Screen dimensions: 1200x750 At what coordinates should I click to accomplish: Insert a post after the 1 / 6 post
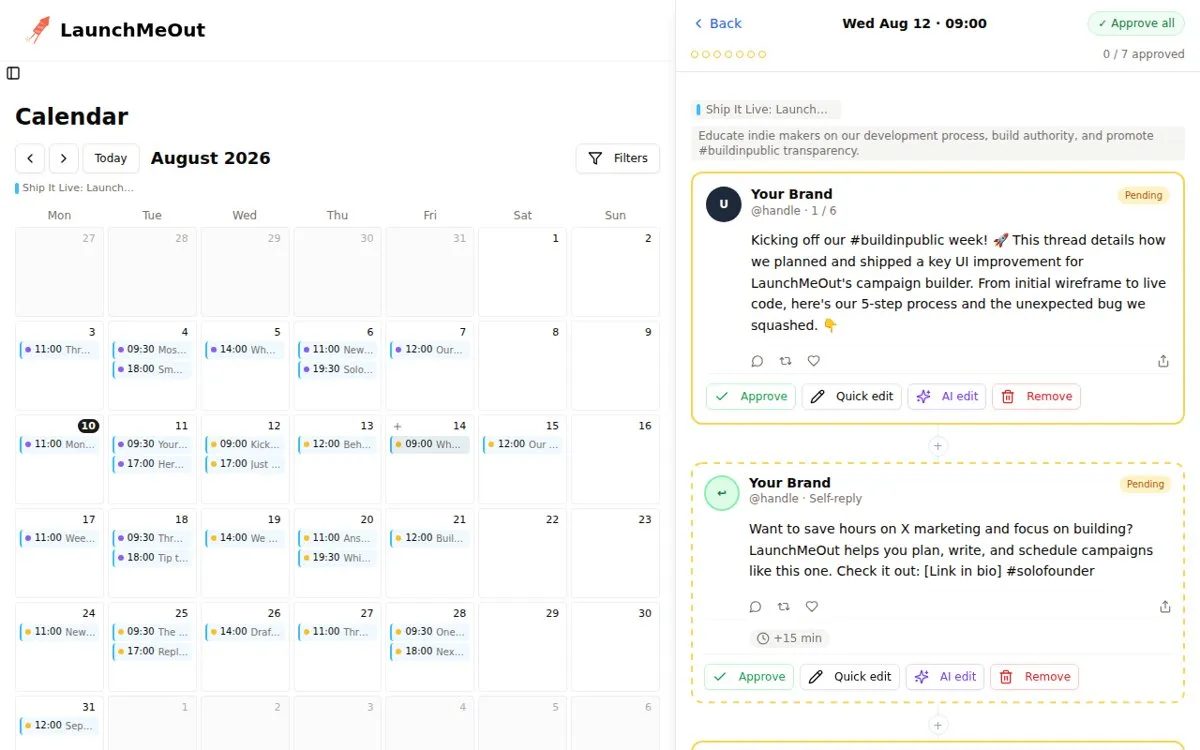[x=937, y=446]
